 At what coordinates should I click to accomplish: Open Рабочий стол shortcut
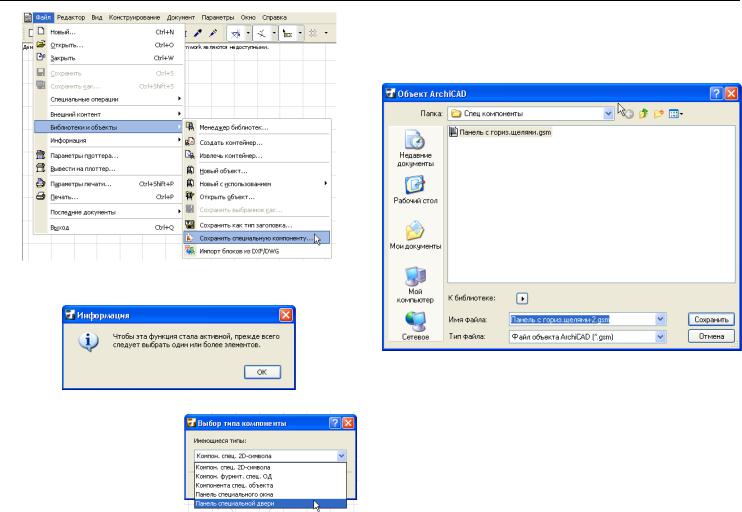pyautogui.click(x=415, y=190)
